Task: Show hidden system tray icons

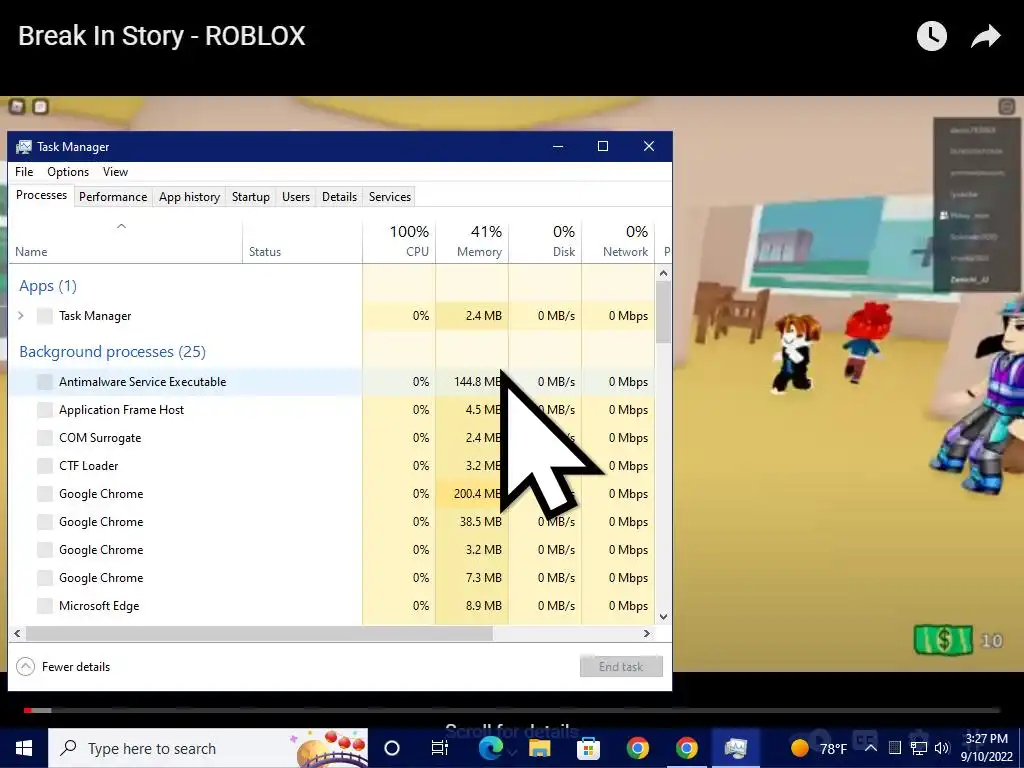Action: [x=871, y=748]
